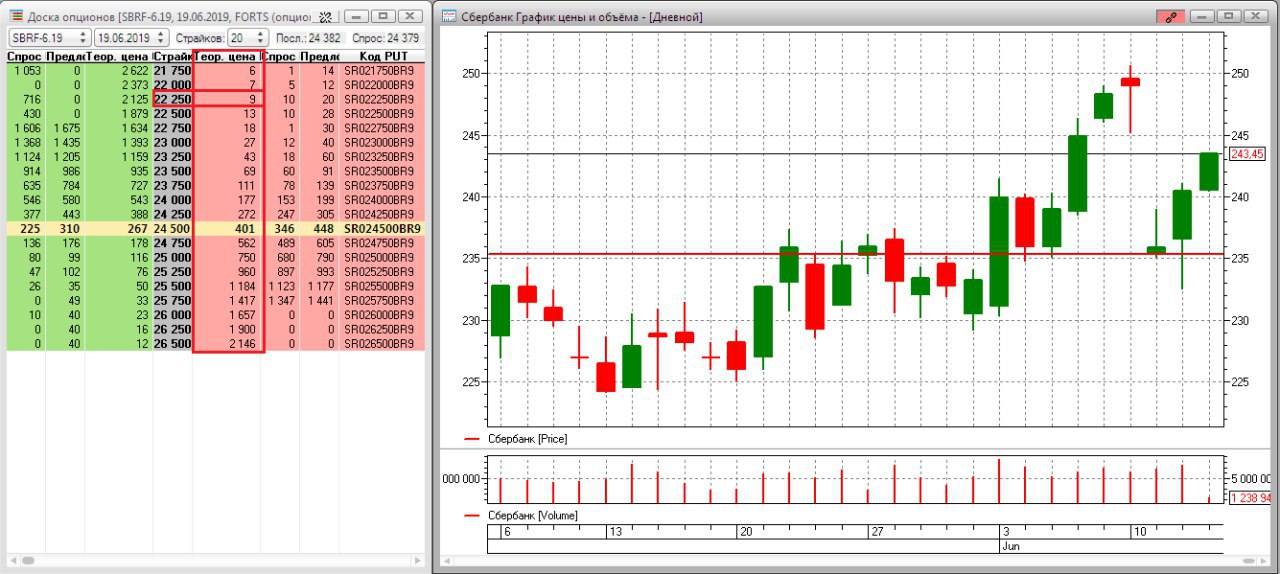Close the Сбербанк chart window
The height and width of the screenshot is (574, 1280).
(1255, 17)
